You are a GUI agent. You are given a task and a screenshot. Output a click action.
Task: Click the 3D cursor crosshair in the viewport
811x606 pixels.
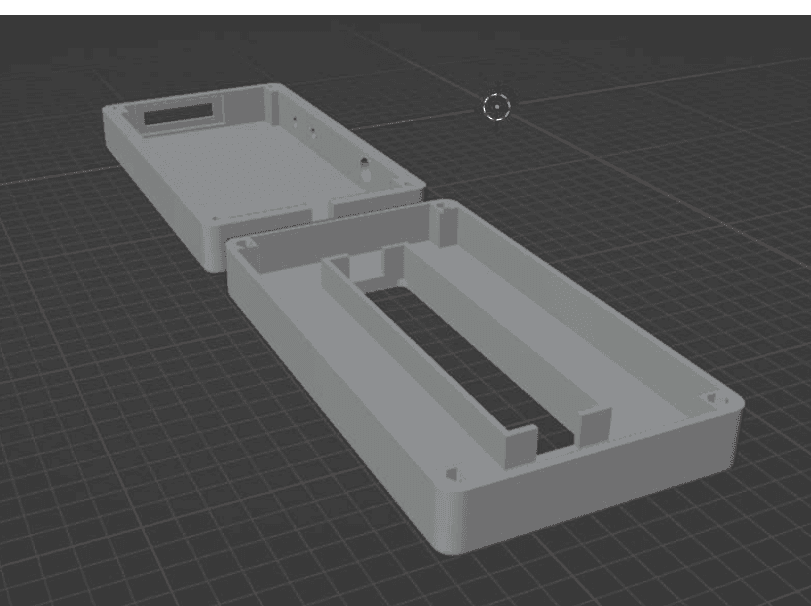[x=497, y=106]
